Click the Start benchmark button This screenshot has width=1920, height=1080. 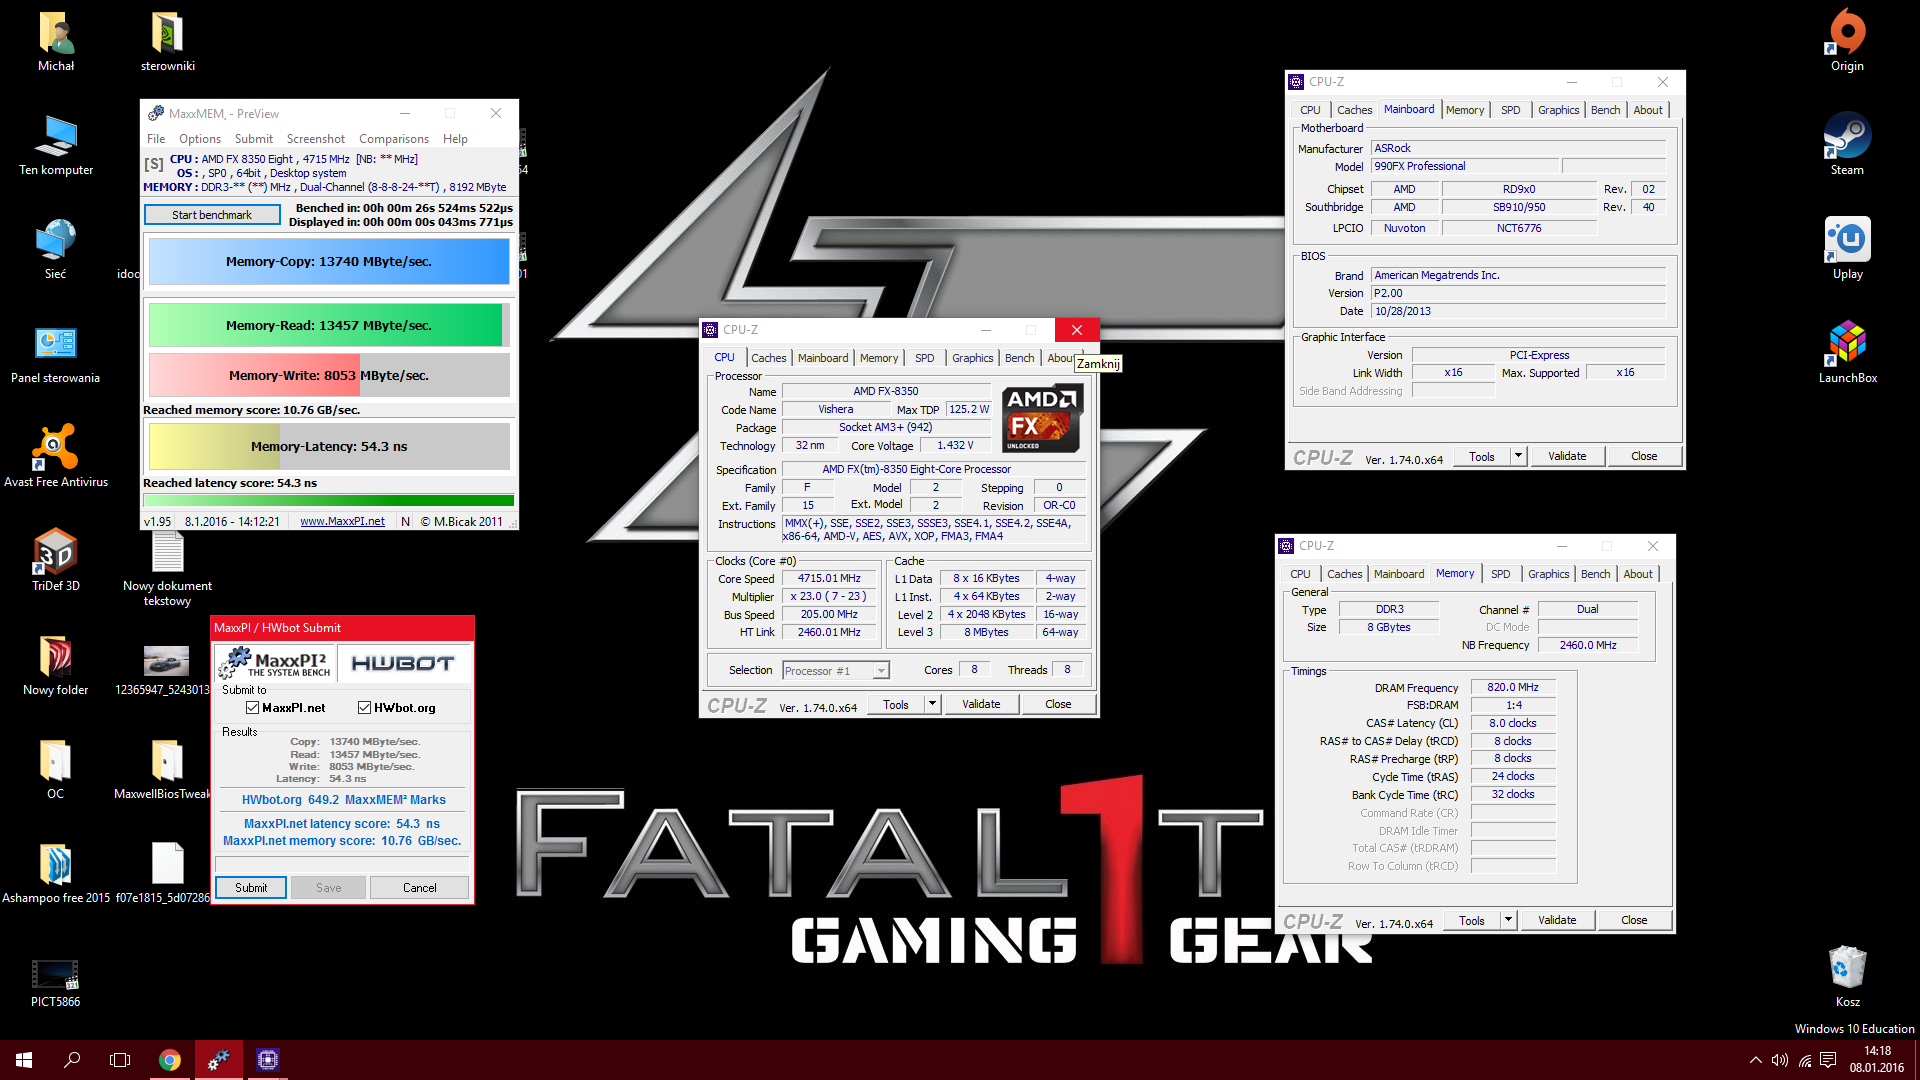212,215
